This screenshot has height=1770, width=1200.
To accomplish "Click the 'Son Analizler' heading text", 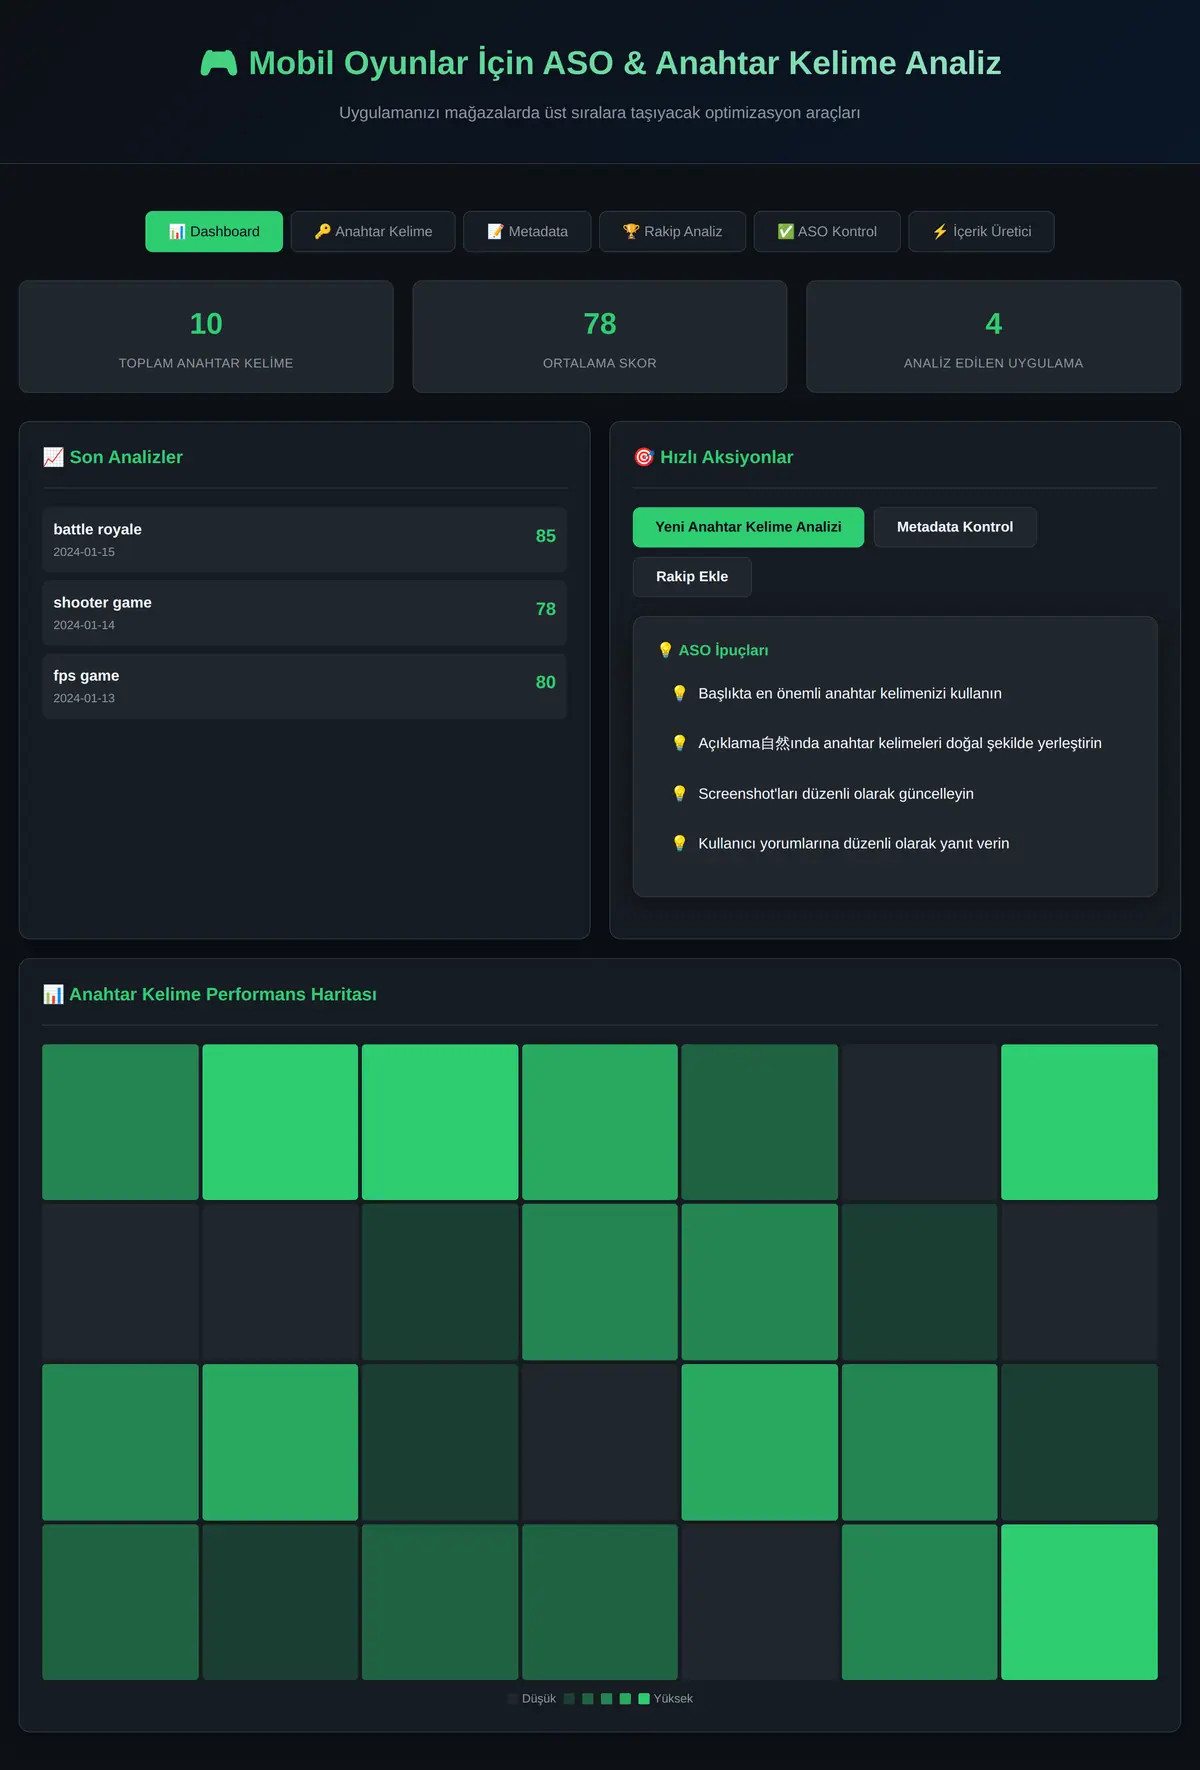I will 126,457.
